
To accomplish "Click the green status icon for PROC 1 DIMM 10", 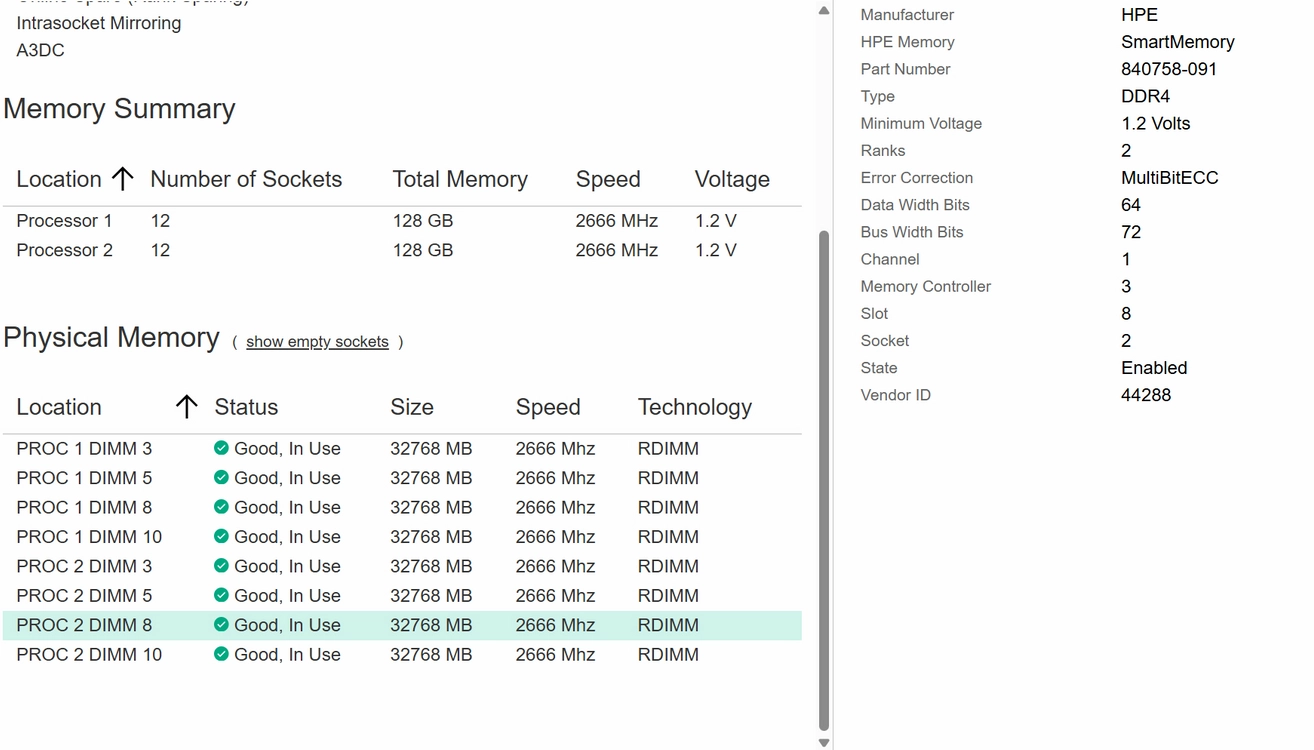I will [x=221, y=536].
